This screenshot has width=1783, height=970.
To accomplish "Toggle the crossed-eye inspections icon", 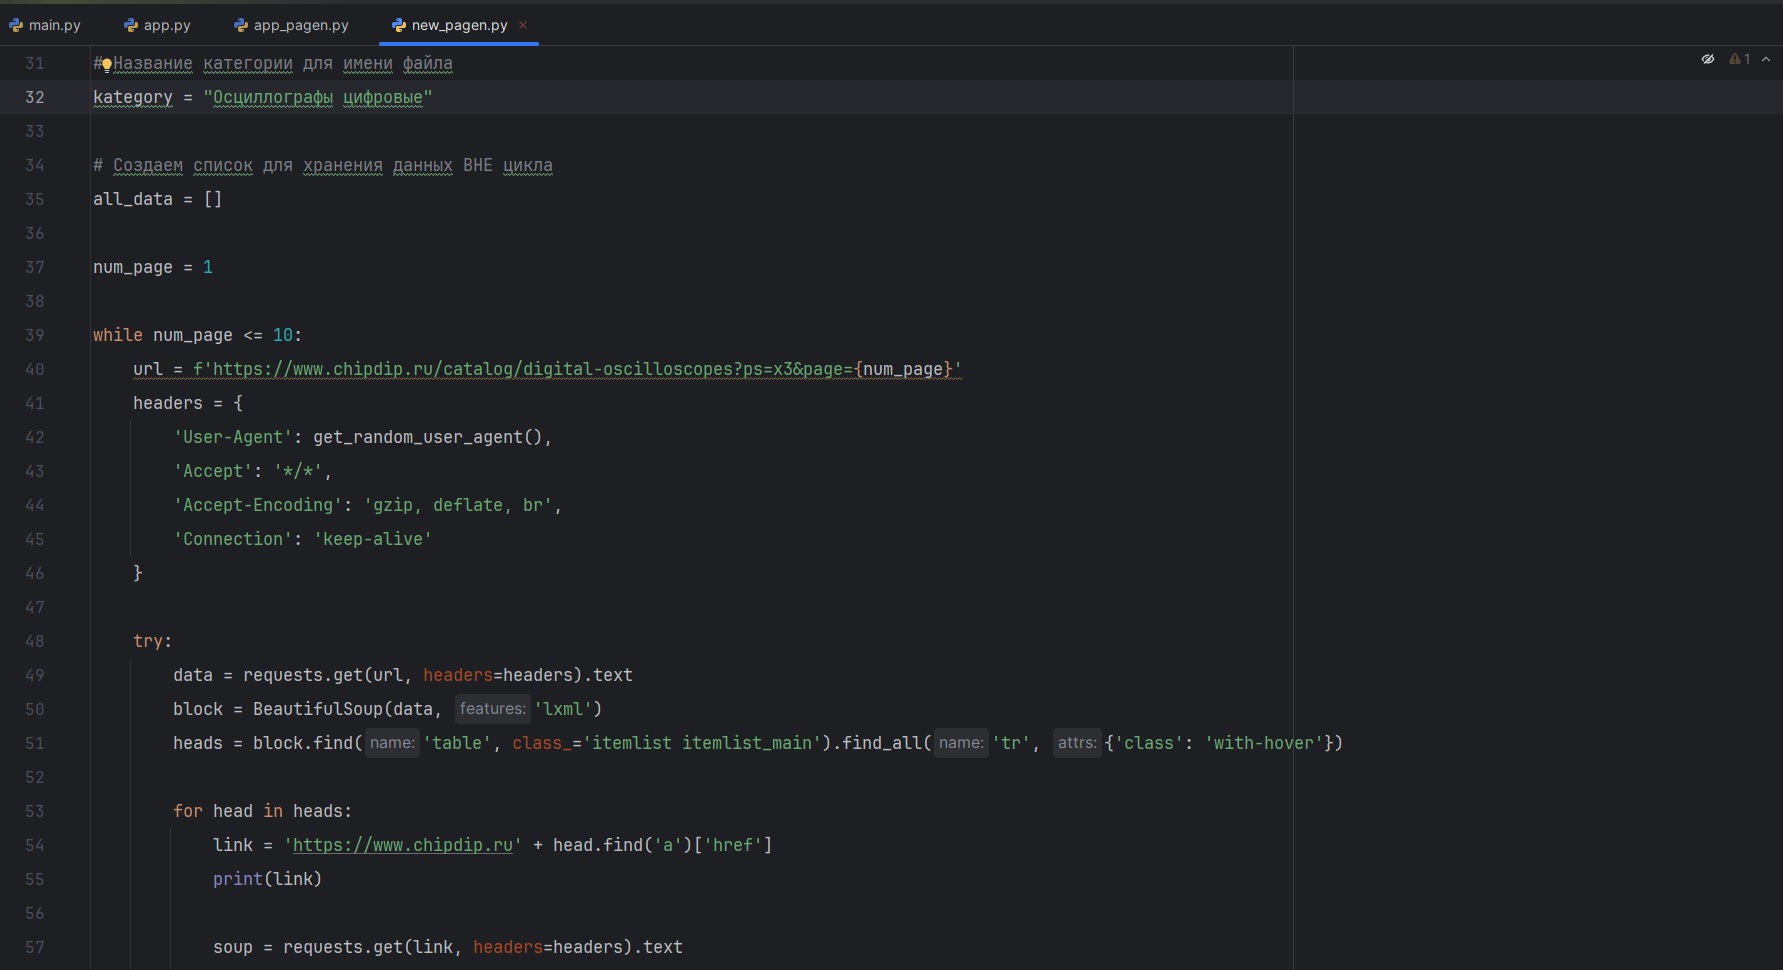I will pyautogui.click(x=1708, y=59).
